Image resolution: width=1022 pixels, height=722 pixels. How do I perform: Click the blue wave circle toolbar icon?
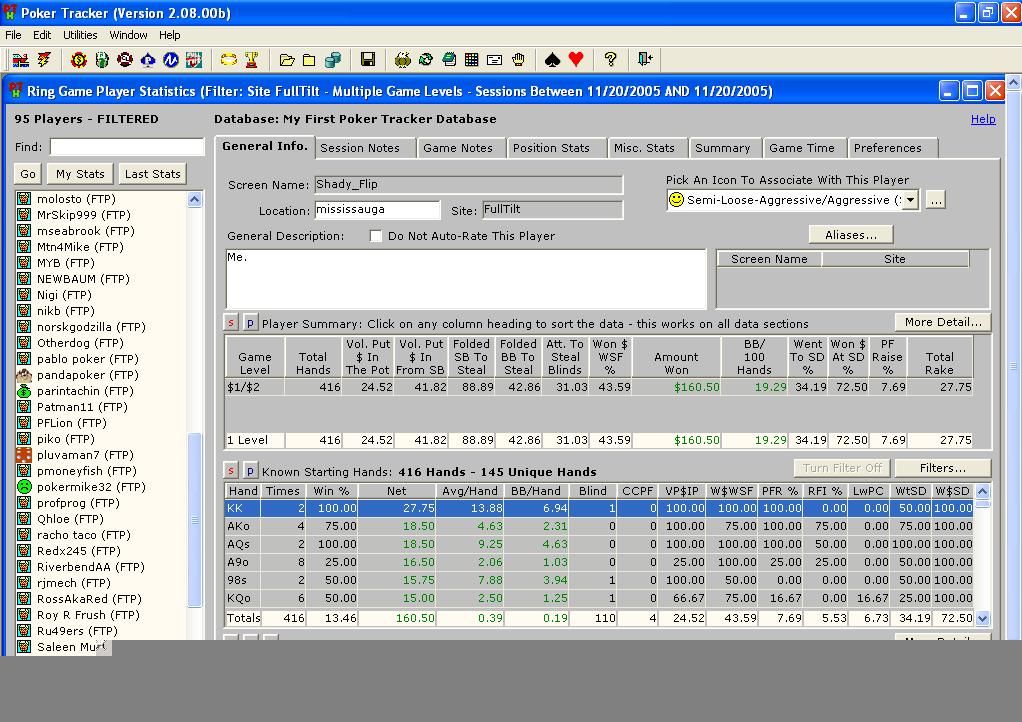[x=171, y=60]
